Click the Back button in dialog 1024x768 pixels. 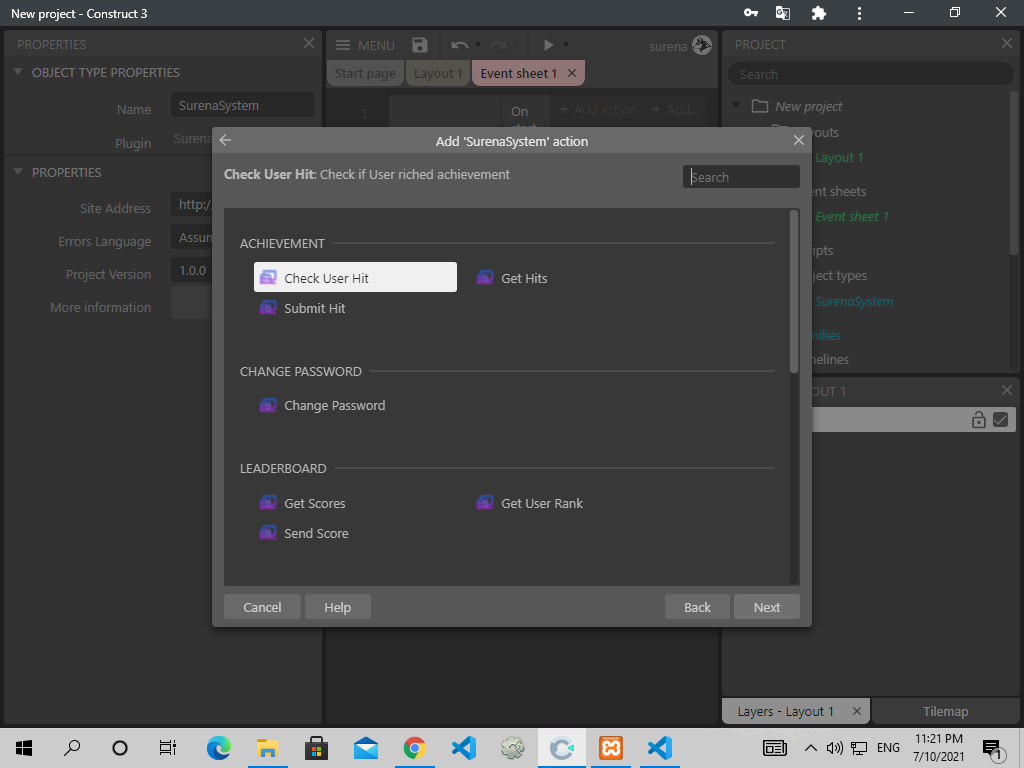(x=697, y=607)
